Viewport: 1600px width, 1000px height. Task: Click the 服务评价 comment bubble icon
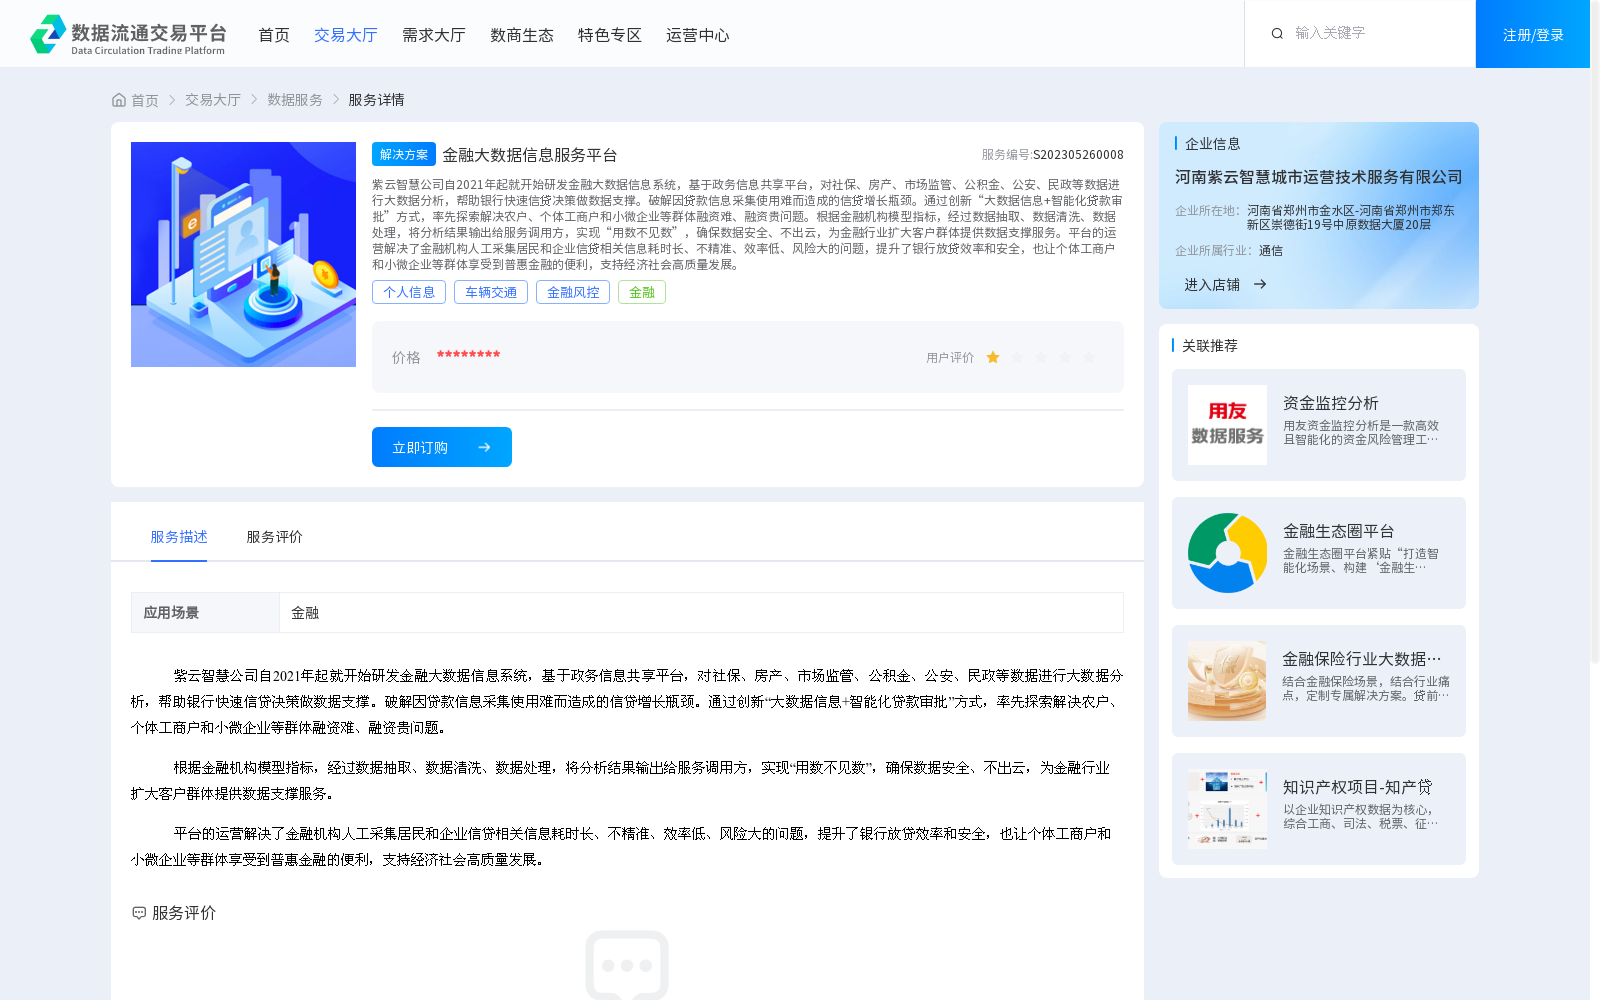click(x=139, y=913)
